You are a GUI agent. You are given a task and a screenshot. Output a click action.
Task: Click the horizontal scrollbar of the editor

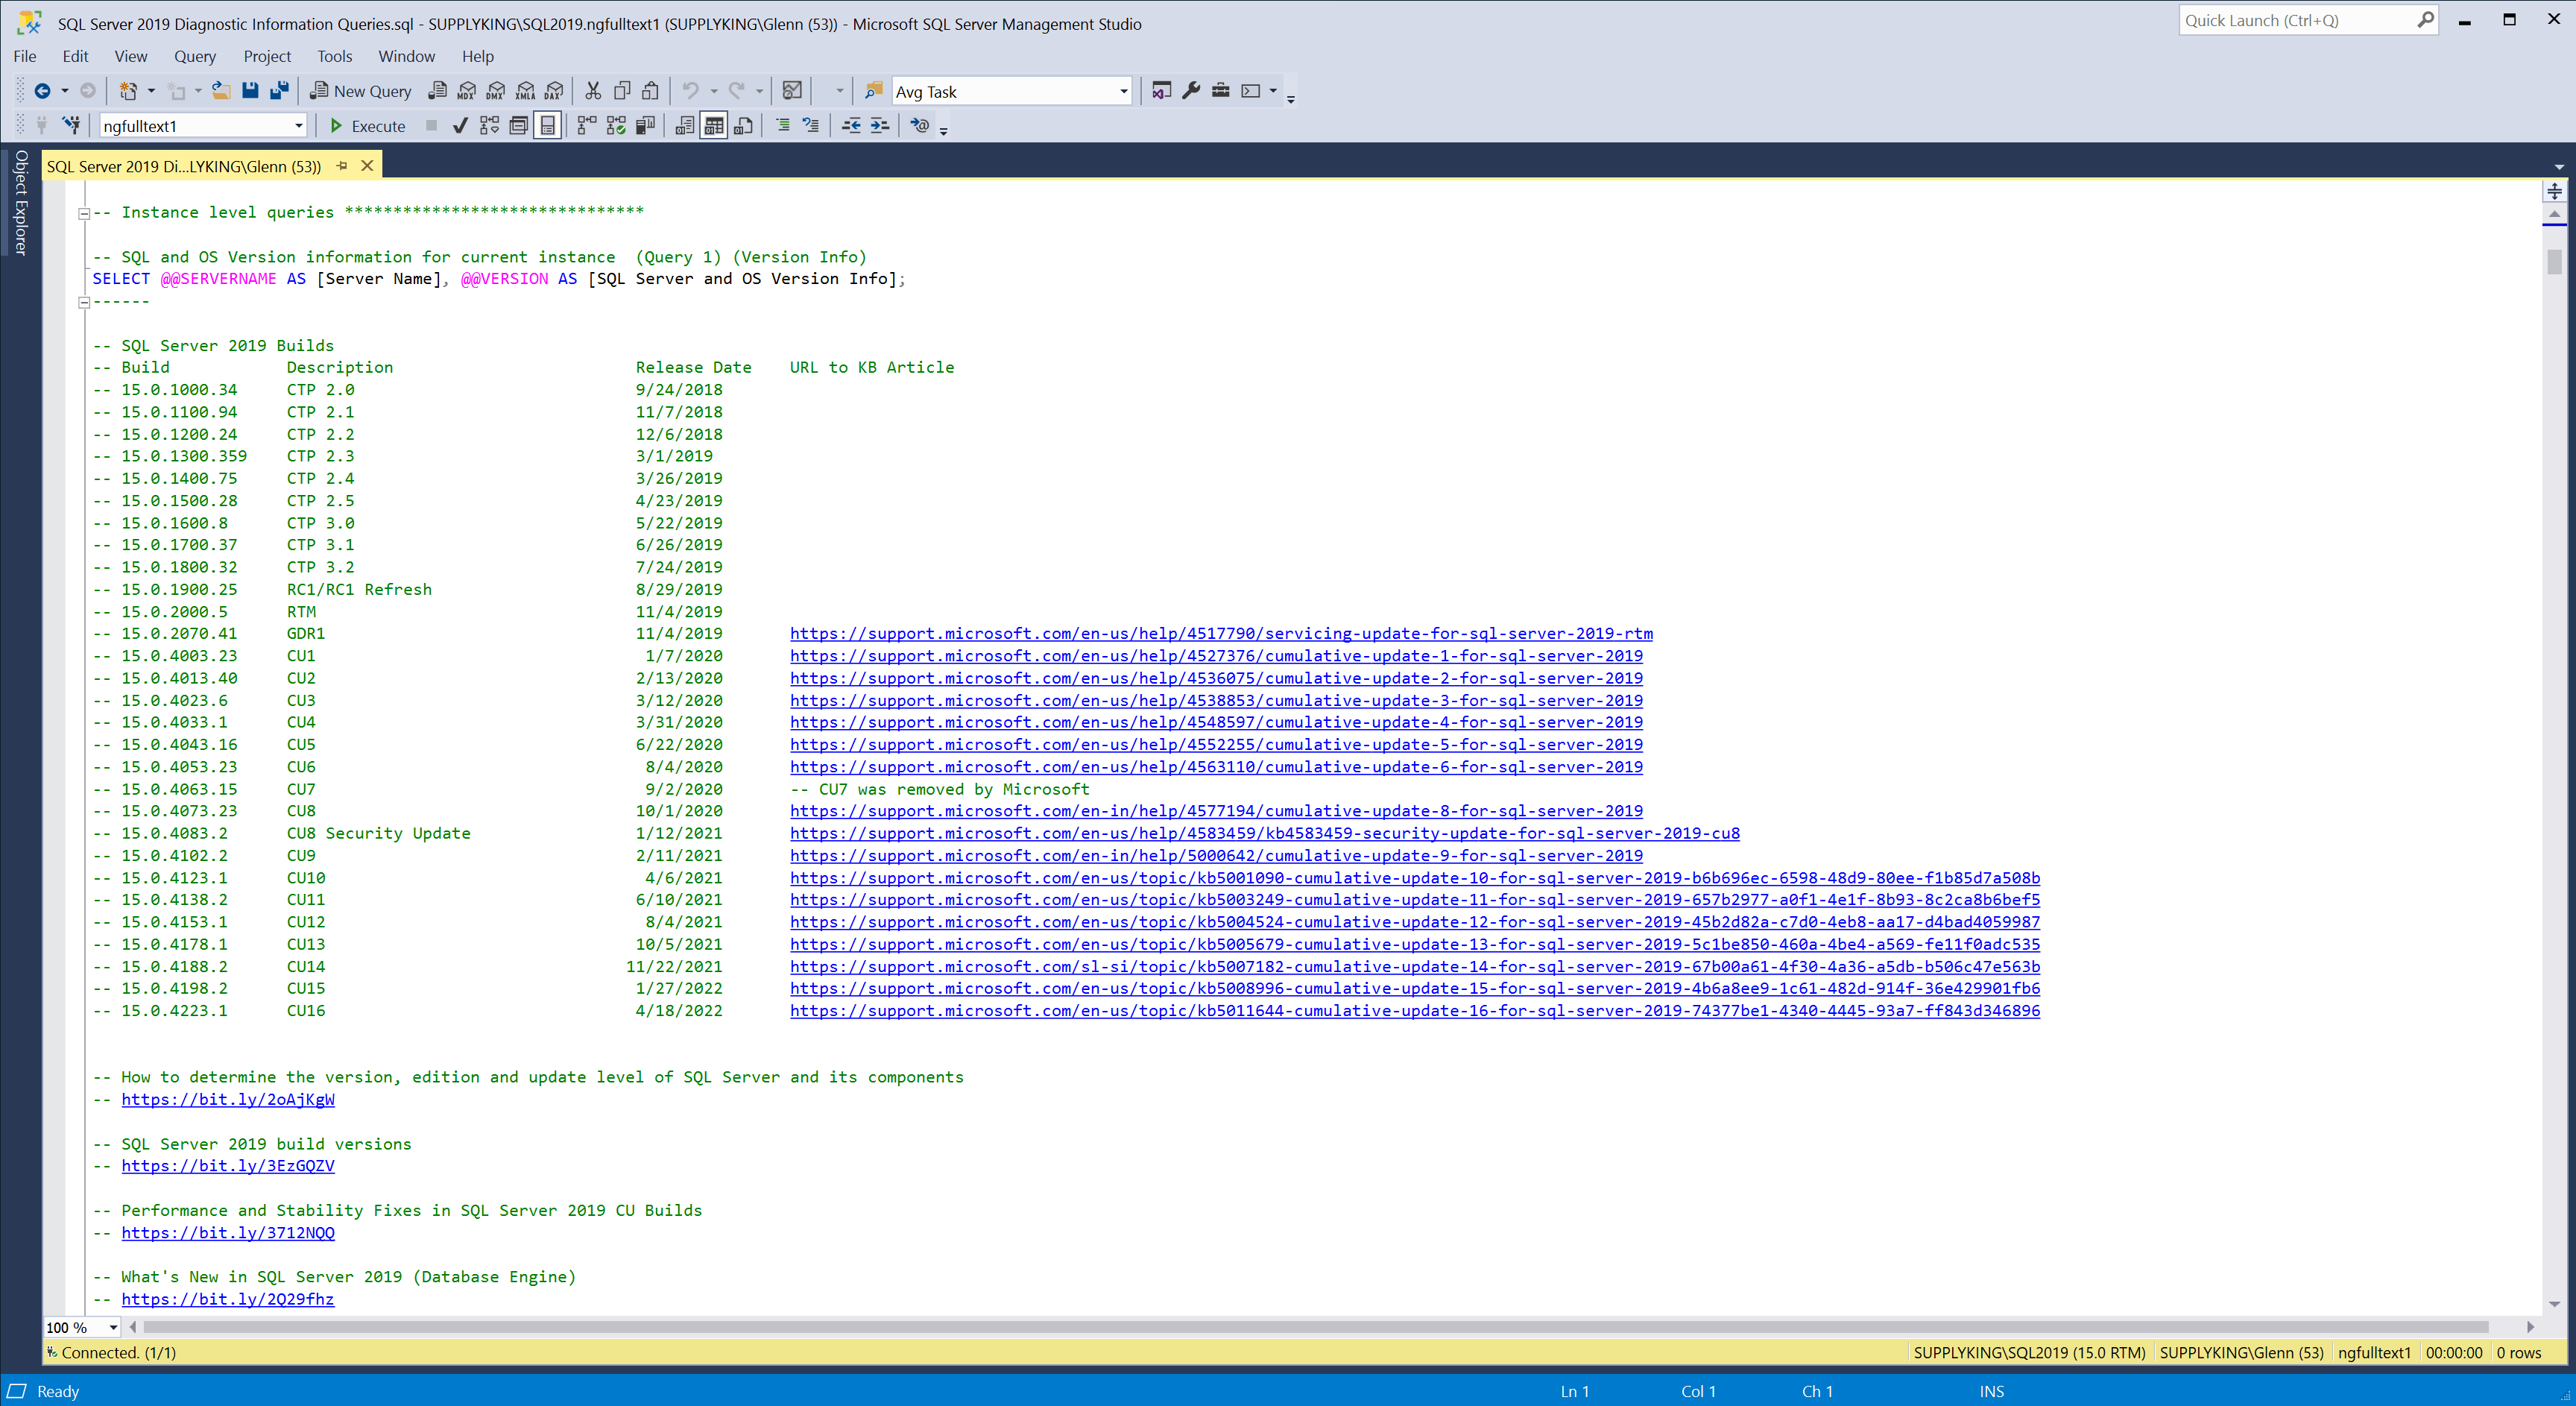pos(1300,1327)
